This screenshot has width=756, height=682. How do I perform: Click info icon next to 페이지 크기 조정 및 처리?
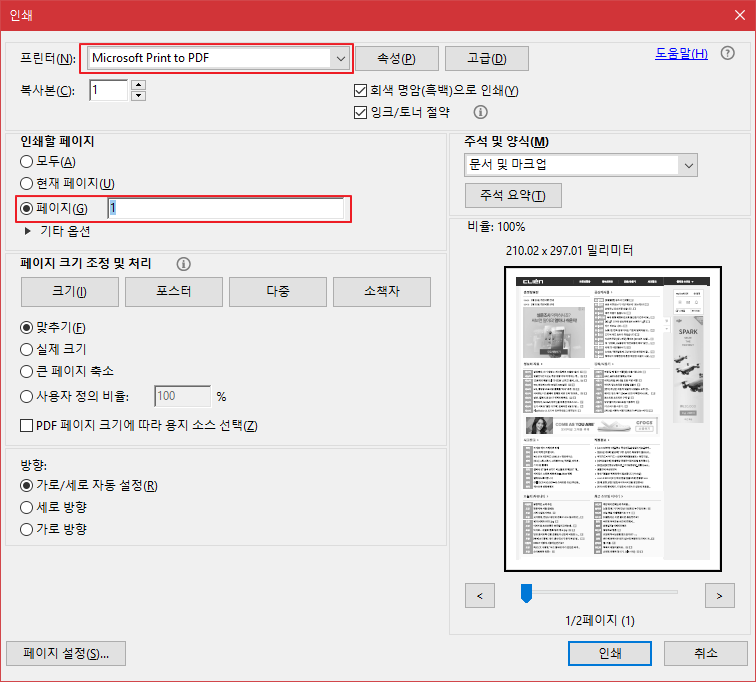(183, 264)
